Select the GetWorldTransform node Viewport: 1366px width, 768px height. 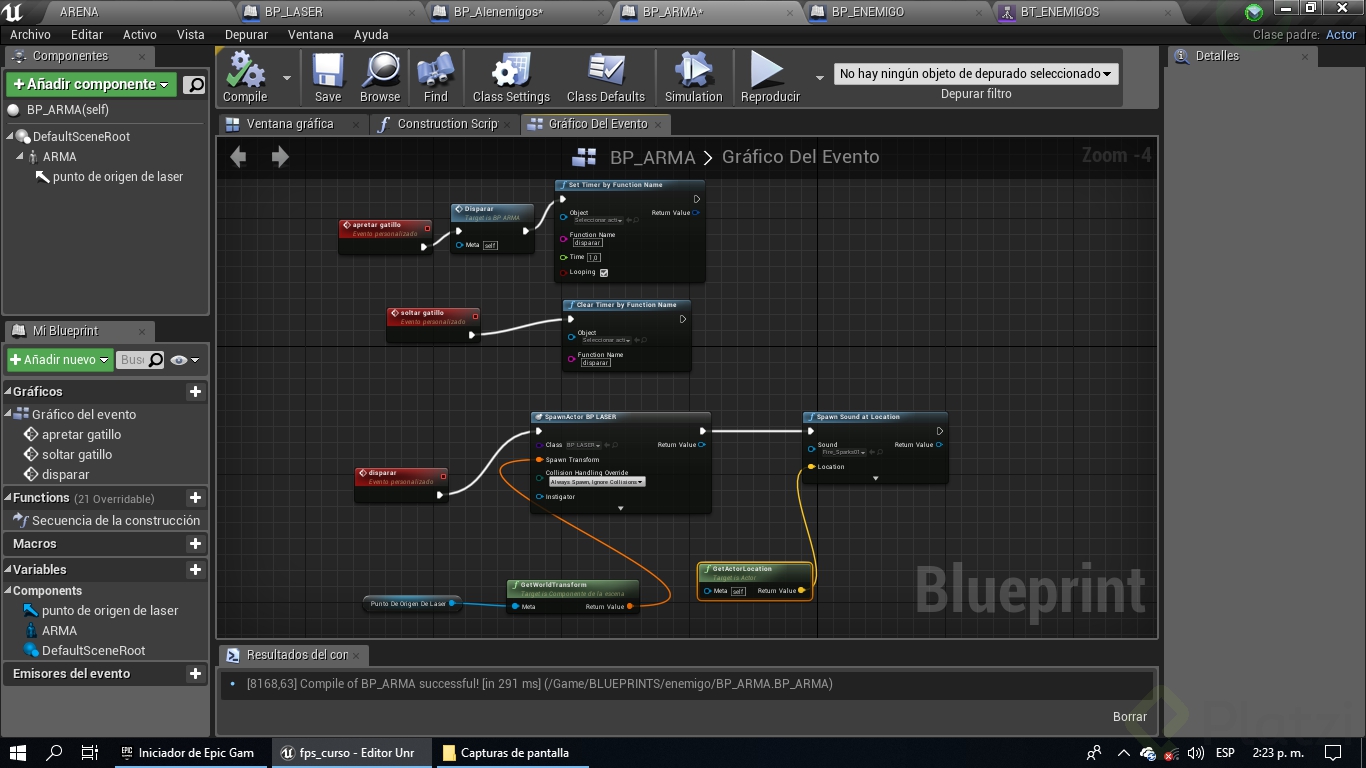tap(573, 596)
